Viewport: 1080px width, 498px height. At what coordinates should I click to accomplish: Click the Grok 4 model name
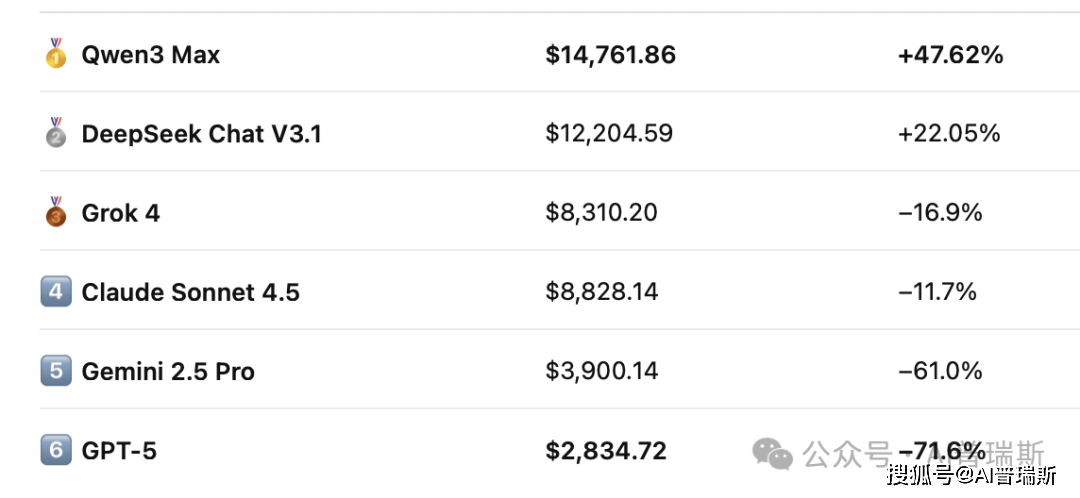(120, 213)
